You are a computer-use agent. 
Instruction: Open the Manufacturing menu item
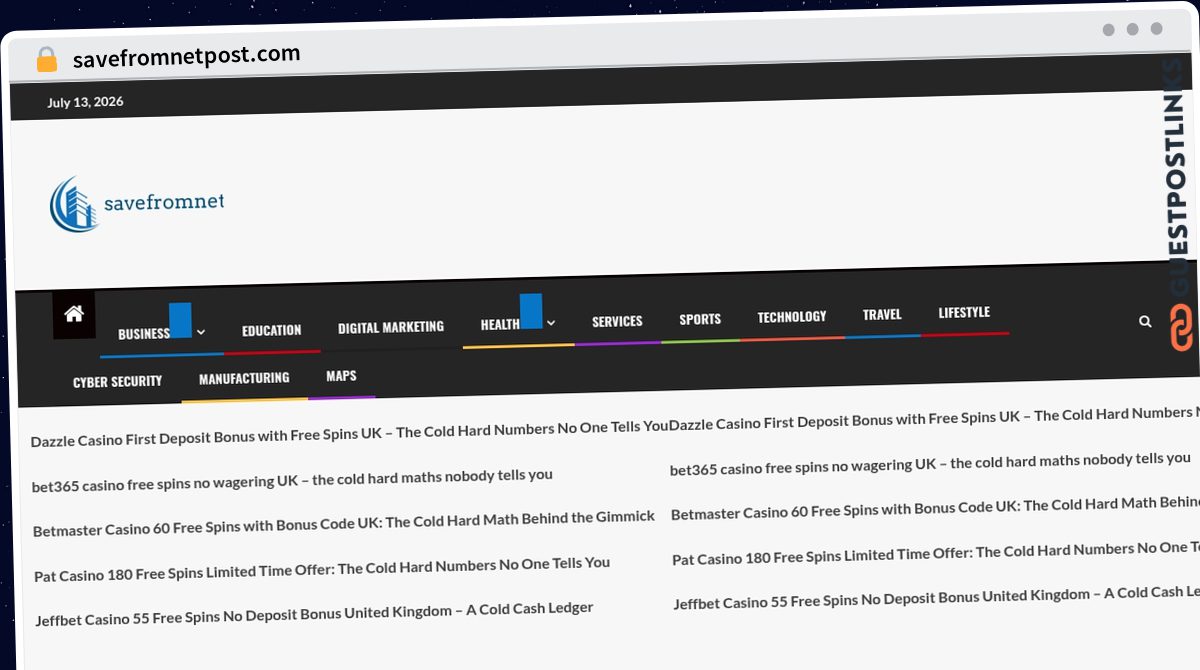click(244, 378)
